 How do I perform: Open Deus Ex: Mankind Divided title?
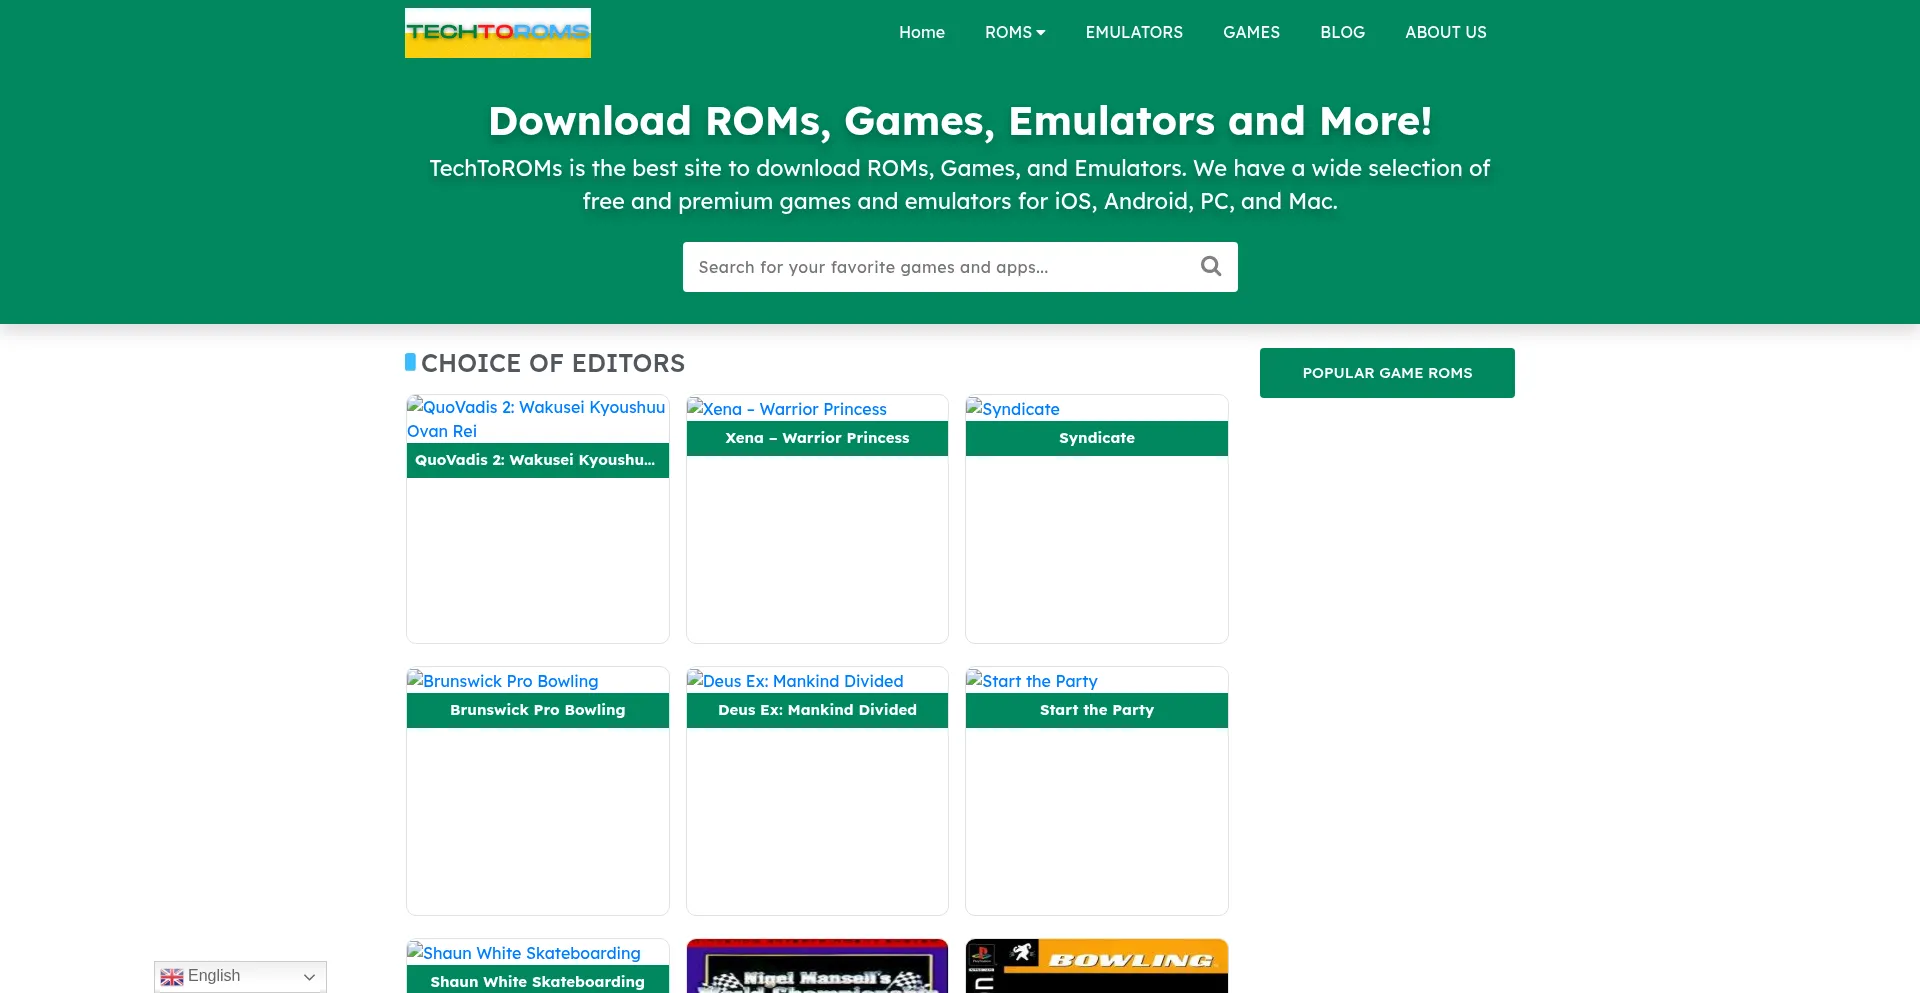point(817,710)
